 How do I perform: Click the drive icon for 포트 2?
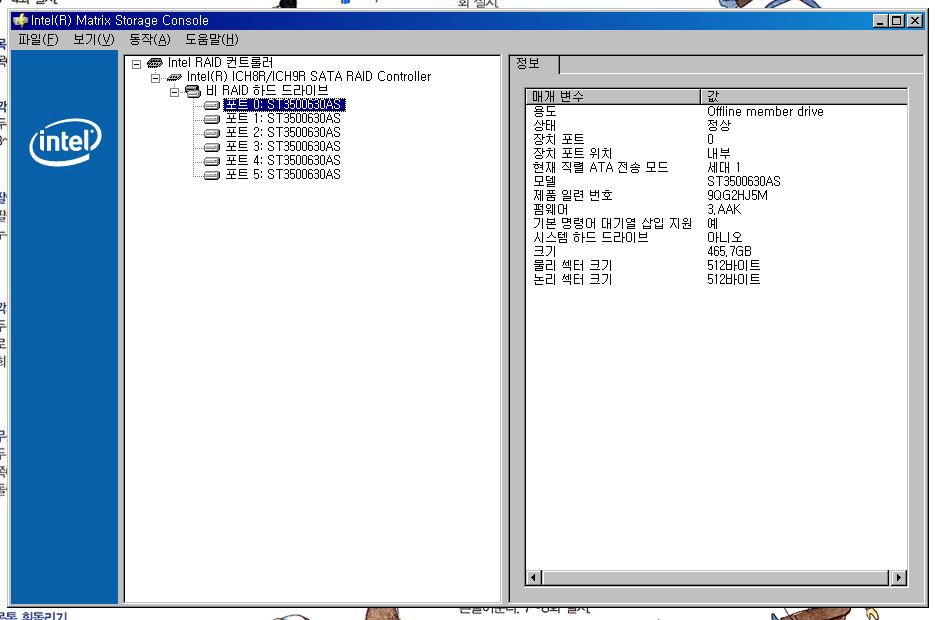212,133
